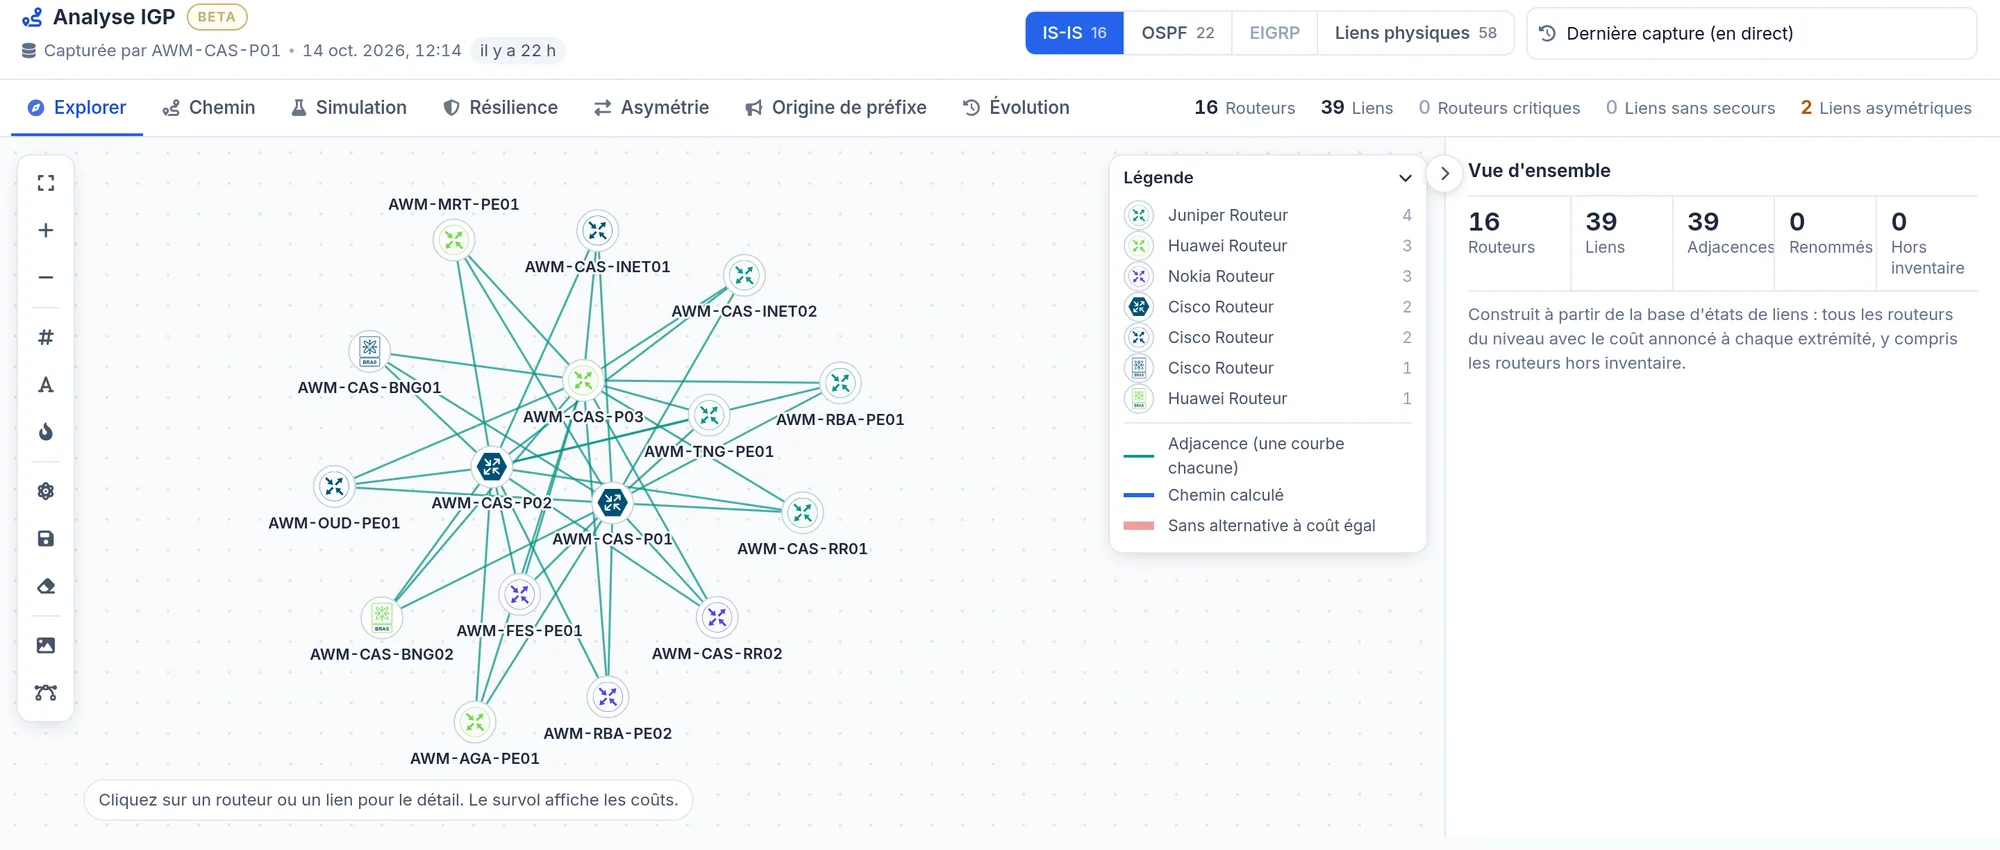Open the Chemin tab
Image resolution: width=2000 pixels, height=850 pixels.
coord(209,107)
